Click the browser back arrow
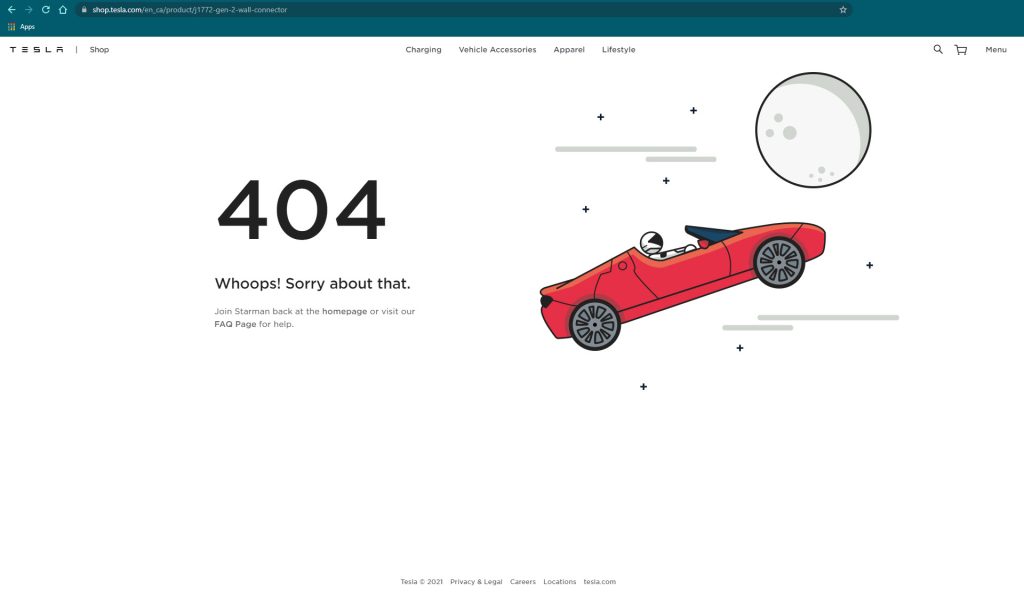The height and width of the screenshot is (606, 1024). pos(11,9)
